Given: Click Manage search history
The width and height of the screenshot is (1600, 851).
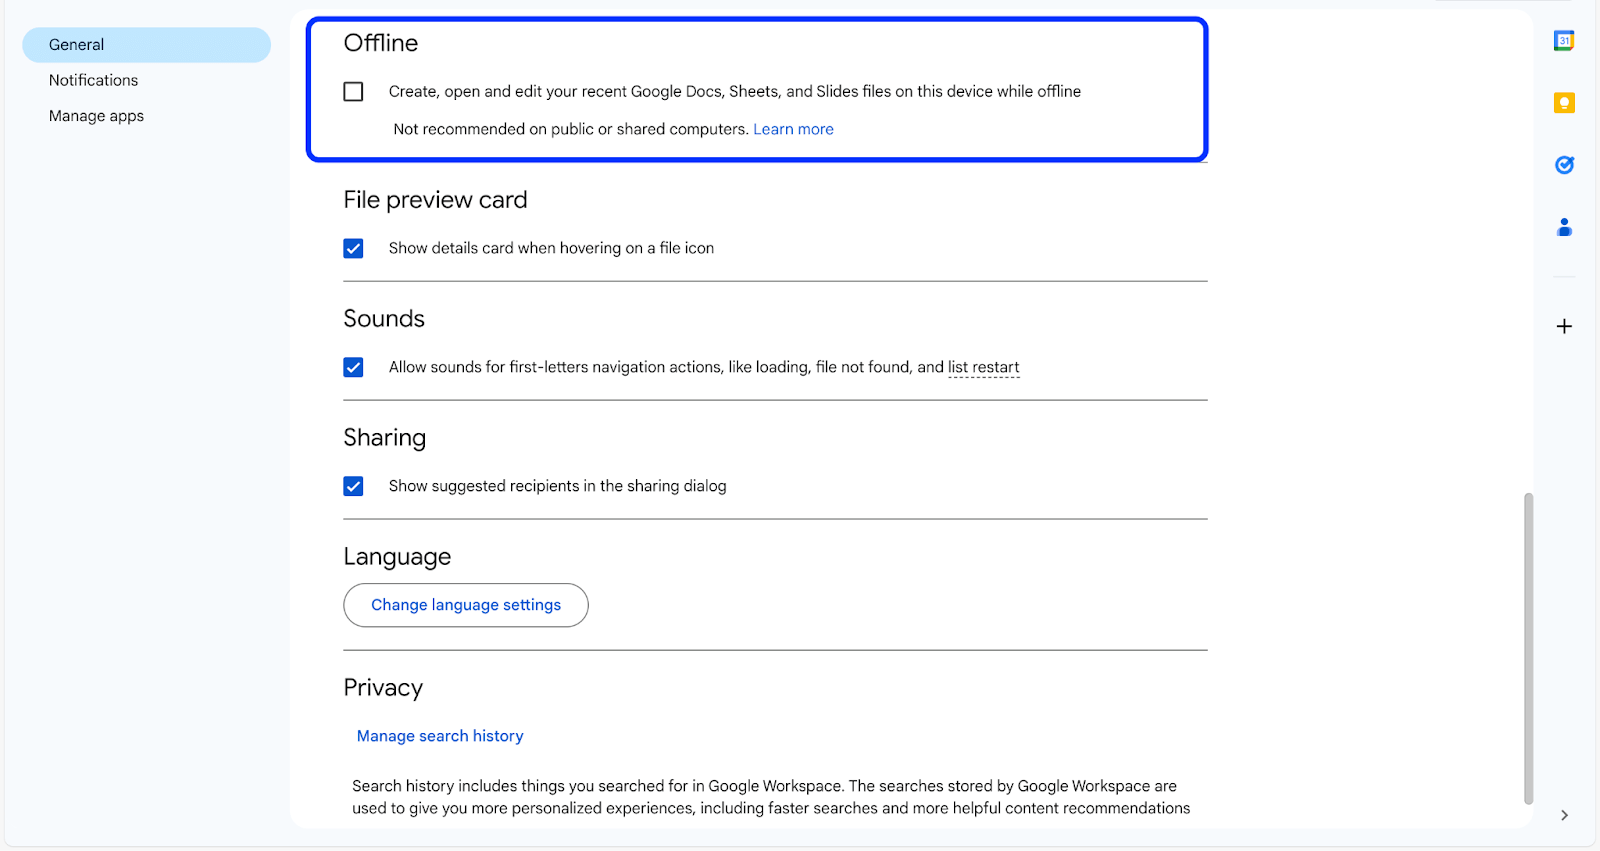Looking at the screenshot, I should click(x=439, y=735).
